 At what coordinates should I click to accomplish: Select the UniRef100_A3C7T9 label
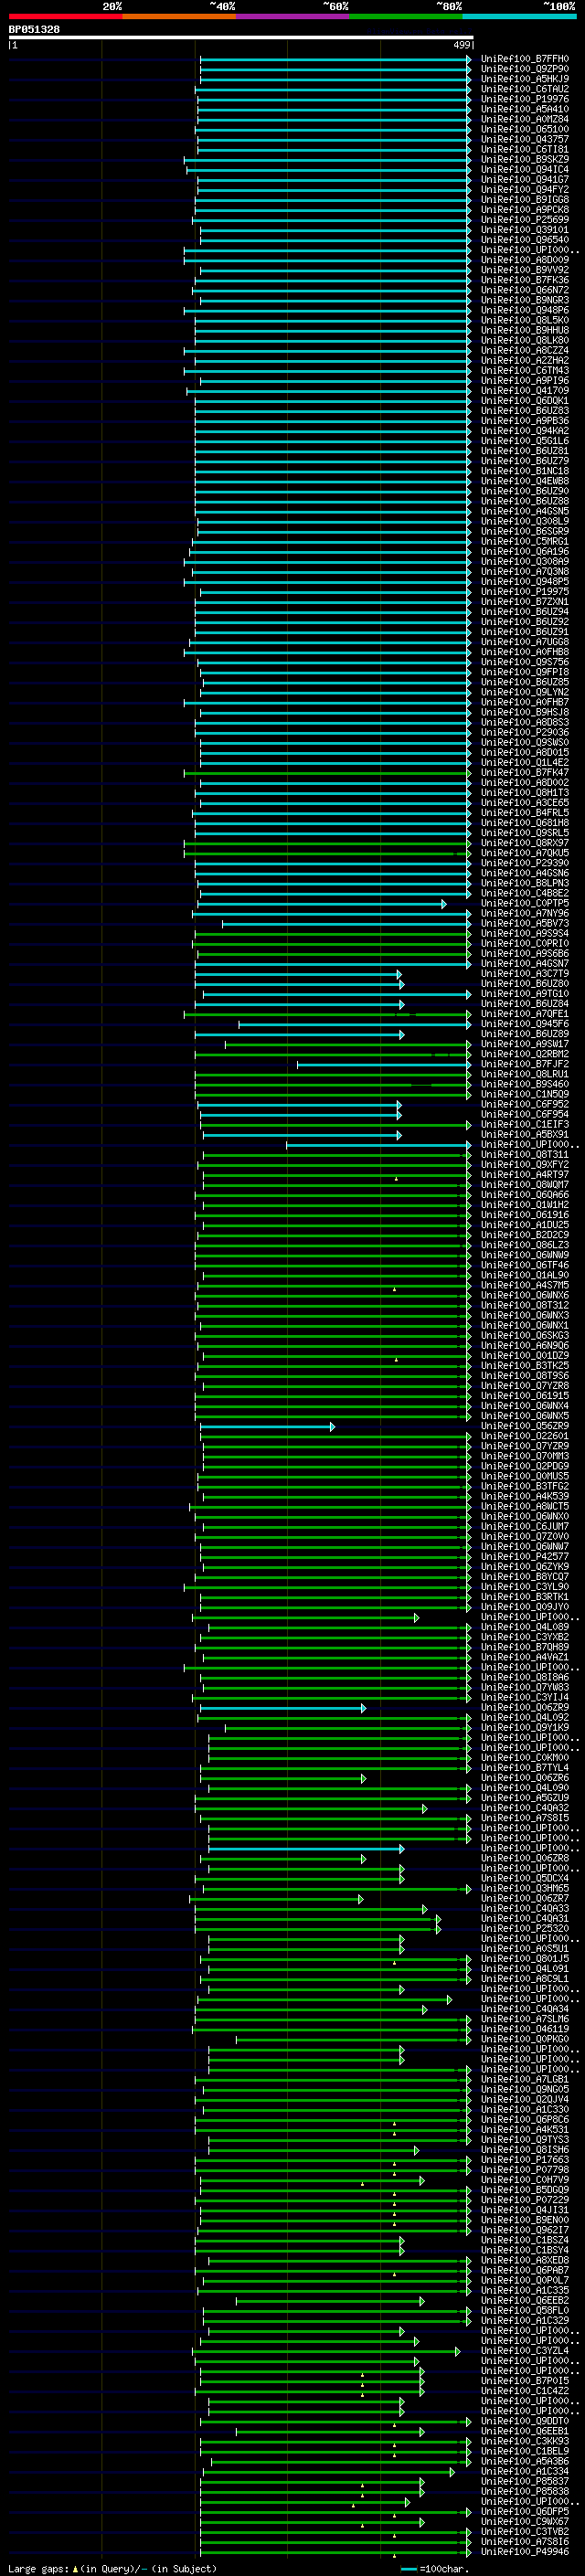pyautogui.click(x=524, y=974)
